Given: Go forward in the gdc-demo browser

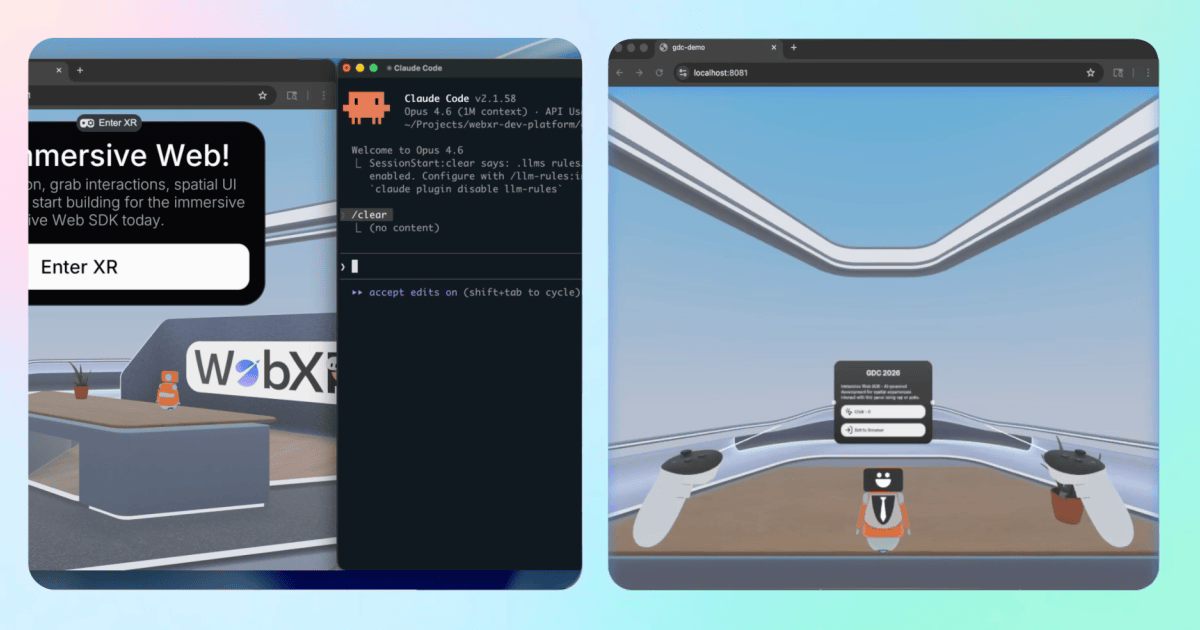Looking at the screenshot, I should pyautogui.click(x=640, y=73).
